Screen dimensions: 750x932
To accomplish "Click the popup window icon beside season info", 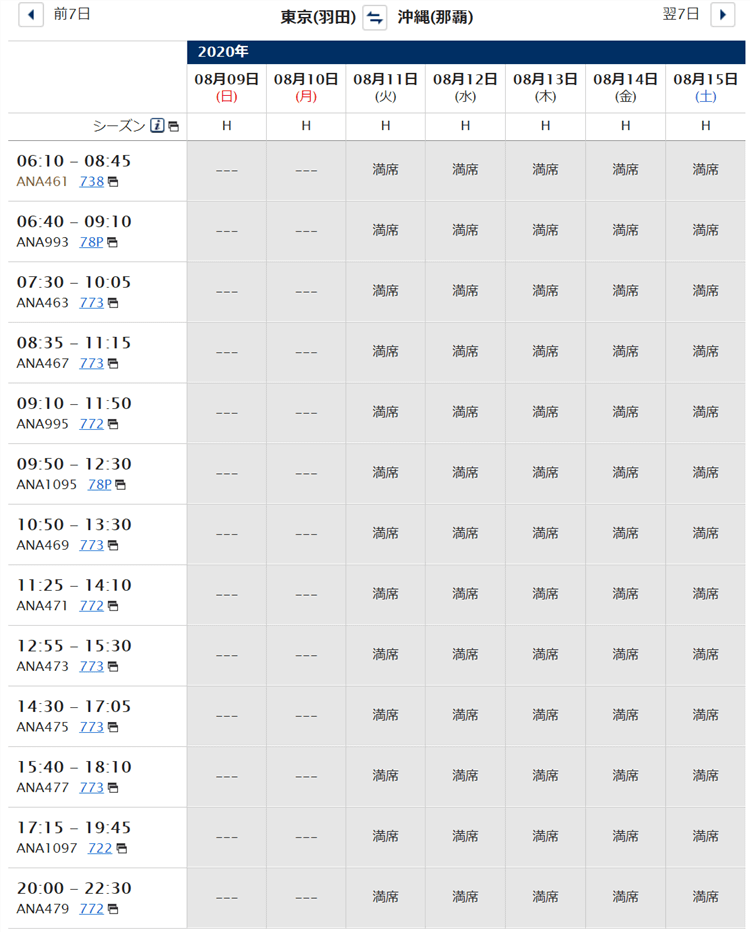I will pyautogui.click(x=173, y=127).
